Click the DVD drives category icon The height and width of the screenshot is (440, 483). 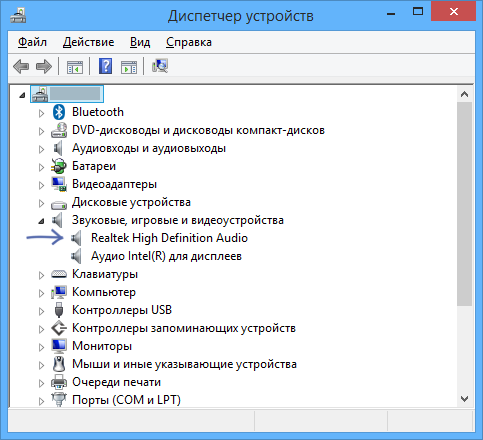59,130
